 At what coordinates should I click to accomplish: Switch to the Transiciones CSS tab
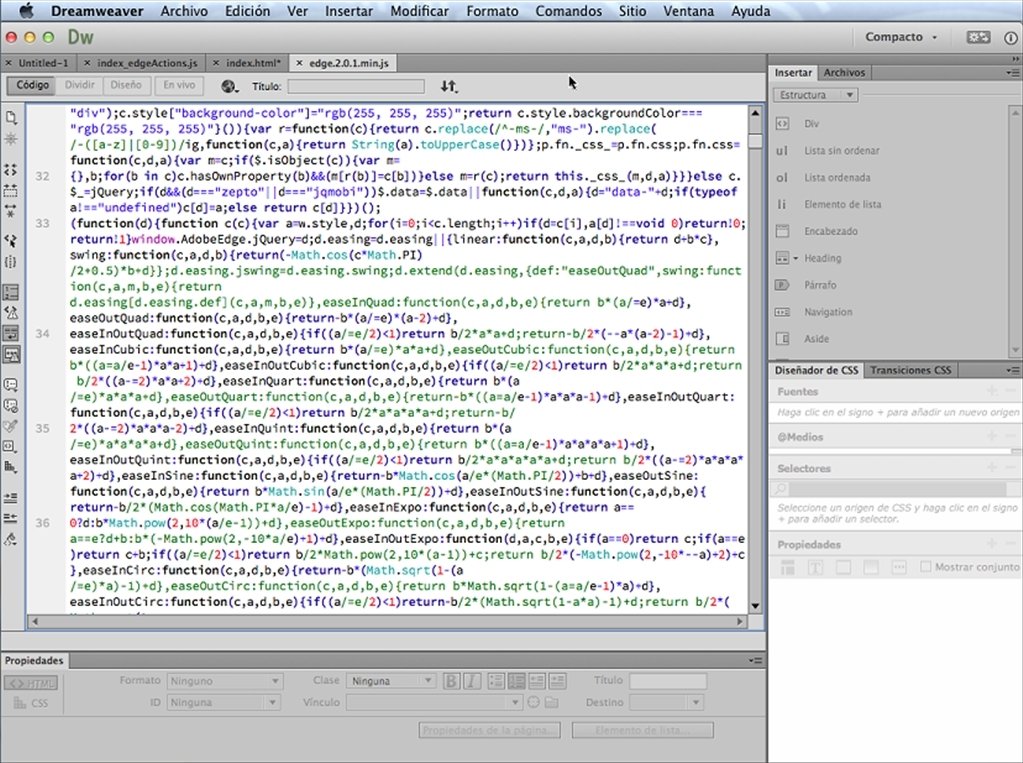[x=910, y=370]
